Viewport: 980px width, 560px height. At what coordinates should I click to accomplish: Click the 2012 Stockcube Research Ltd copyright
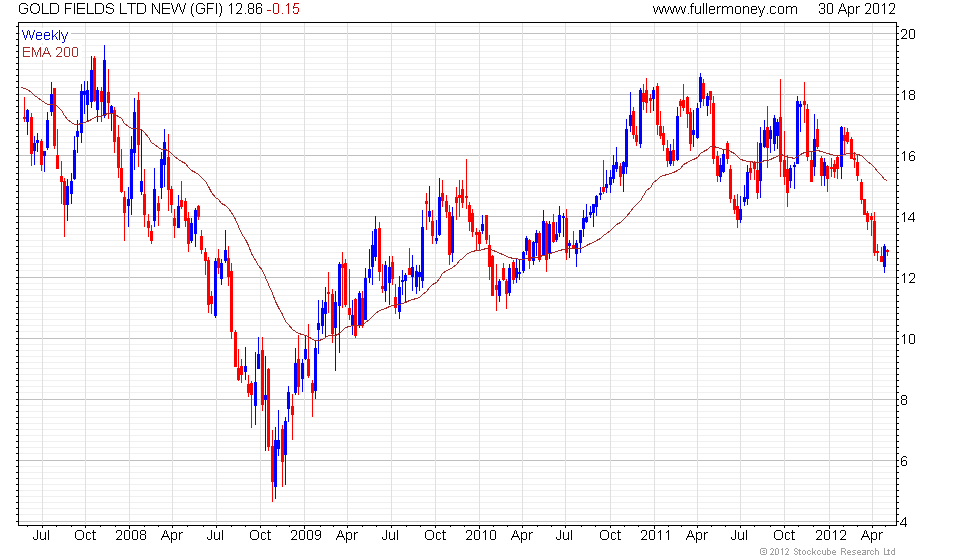pyautogui.click(x=827, y=552)
